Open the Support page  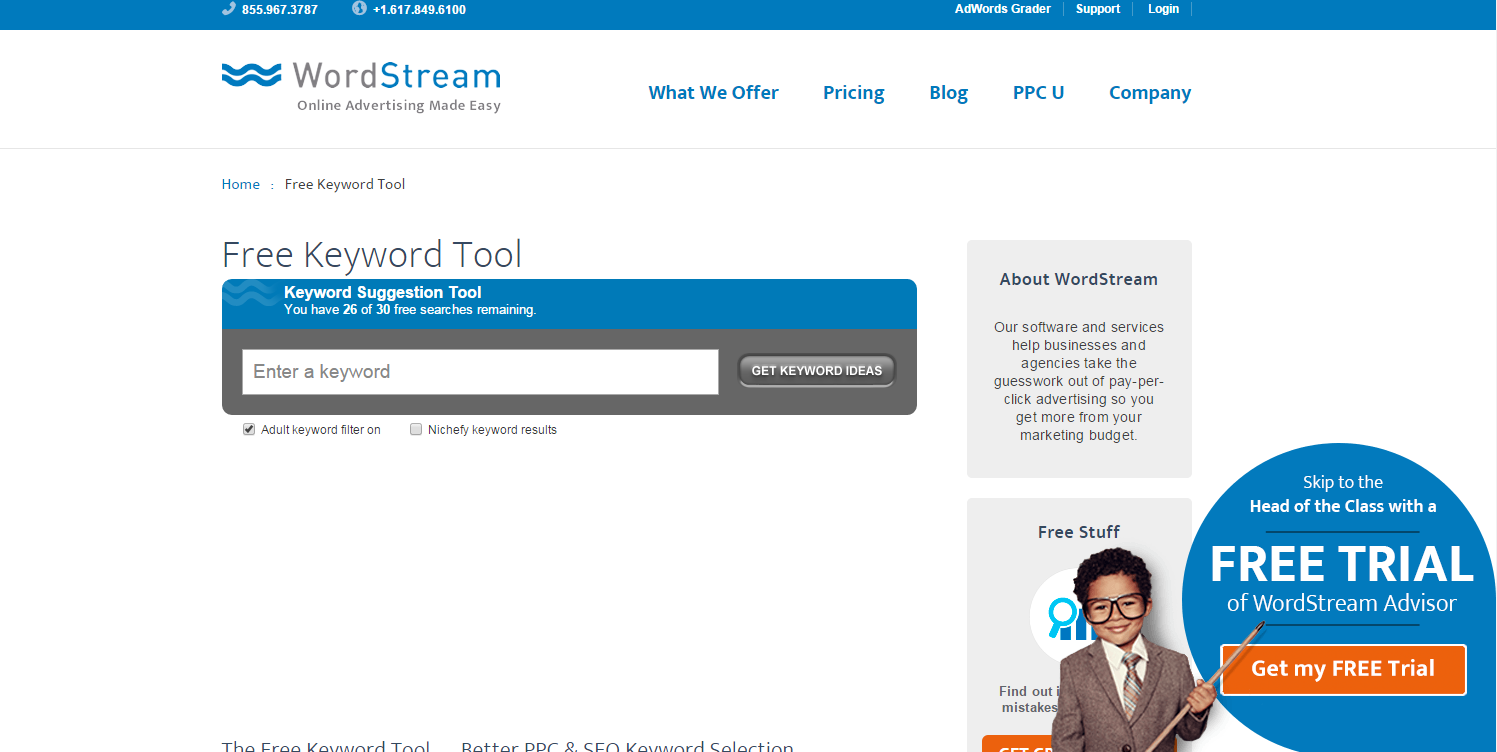[x=1097, y=9]
